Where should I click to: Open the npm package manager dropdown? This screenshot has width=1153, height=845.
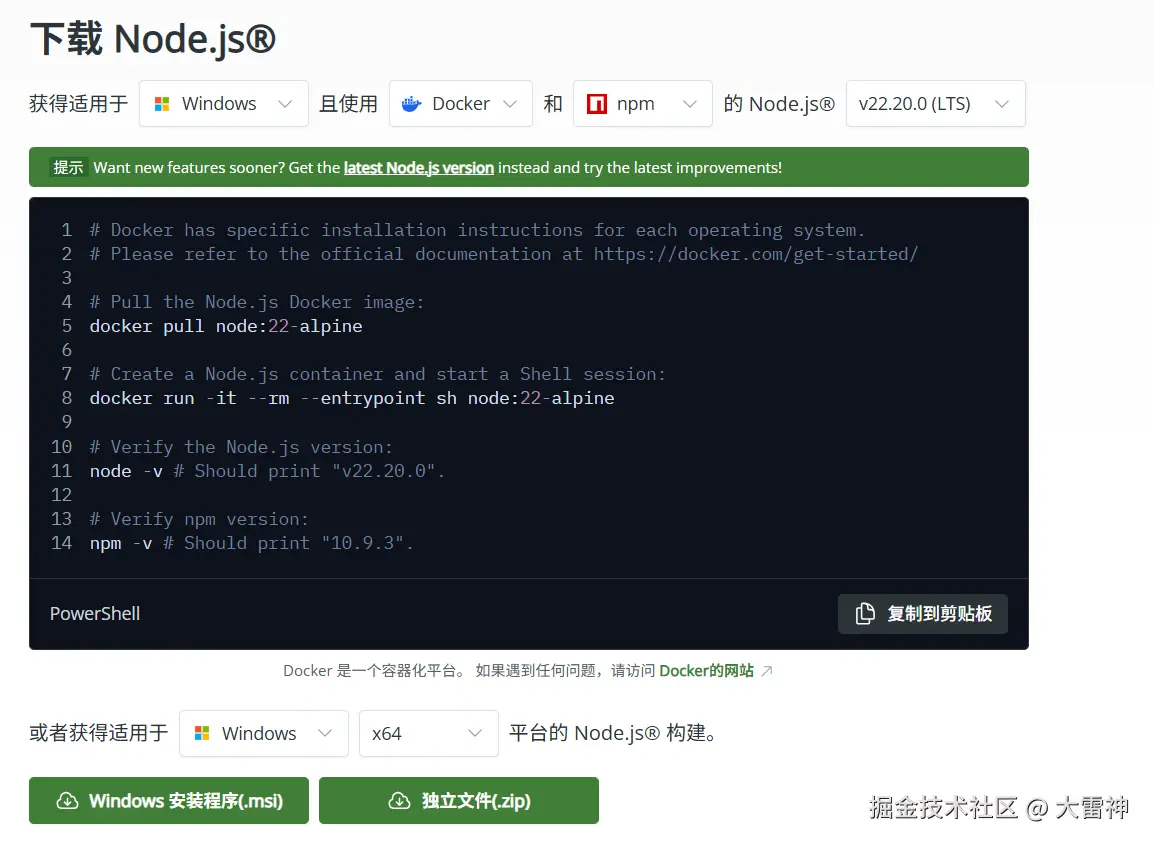[643, 104]
